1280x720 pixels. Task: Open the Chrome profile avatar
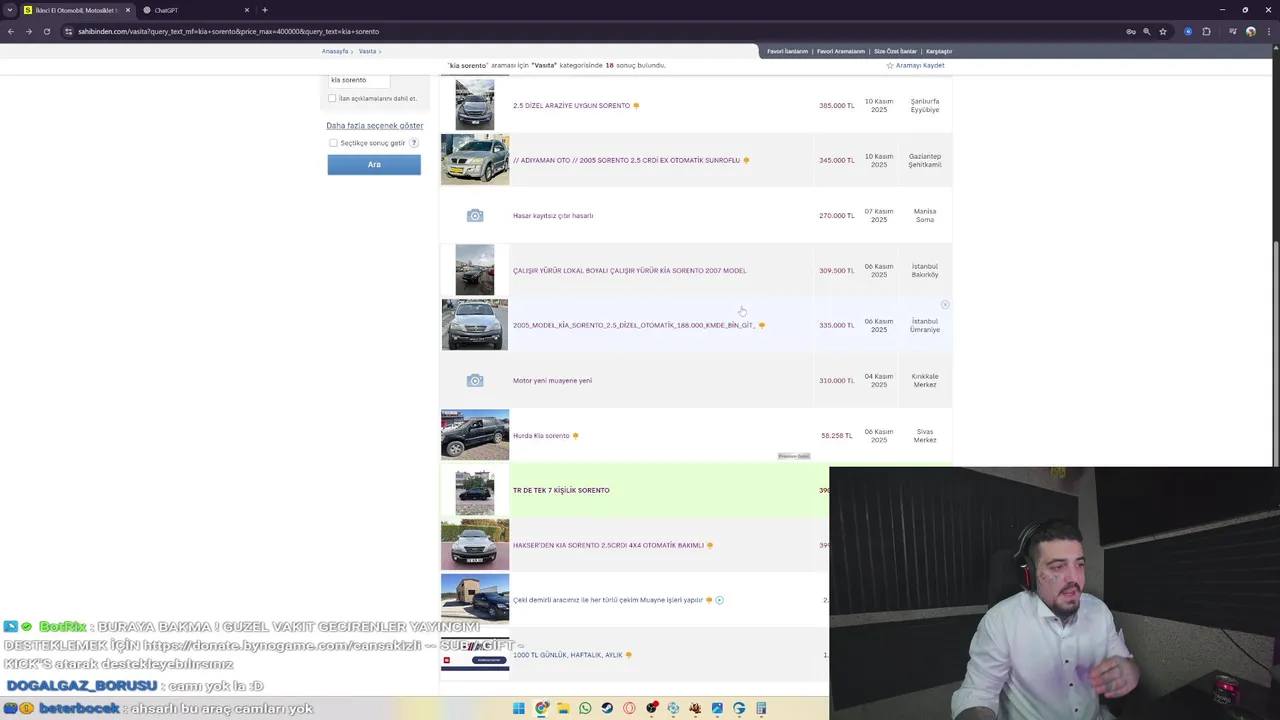[x=1251, y=31]
